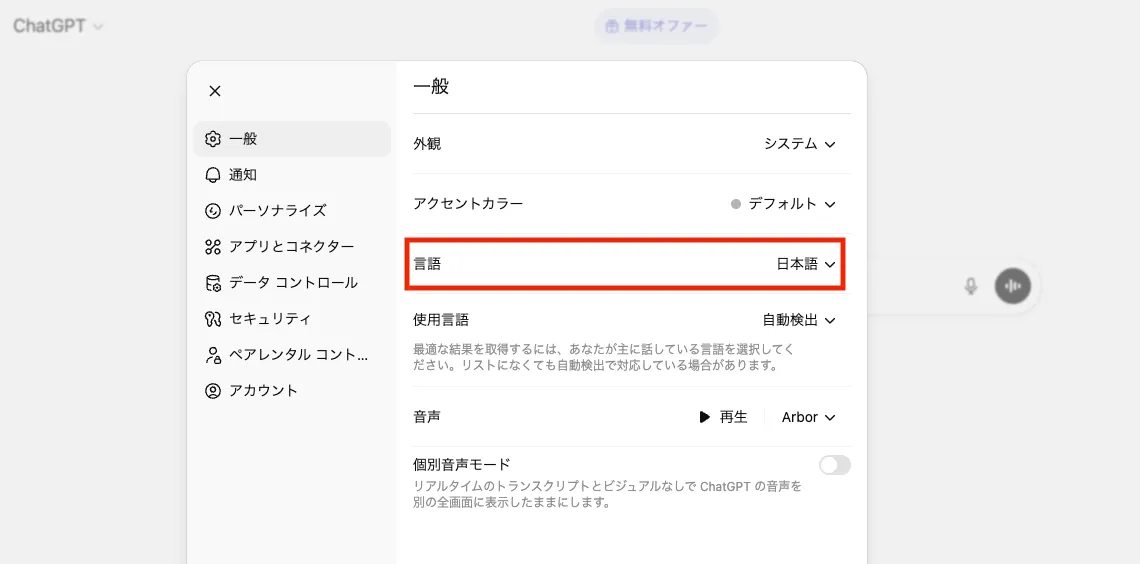Viewport: 1140px width, 564px height.
Task: Click the パーソナライズ icon in sidebar
Action: [212, 211]
